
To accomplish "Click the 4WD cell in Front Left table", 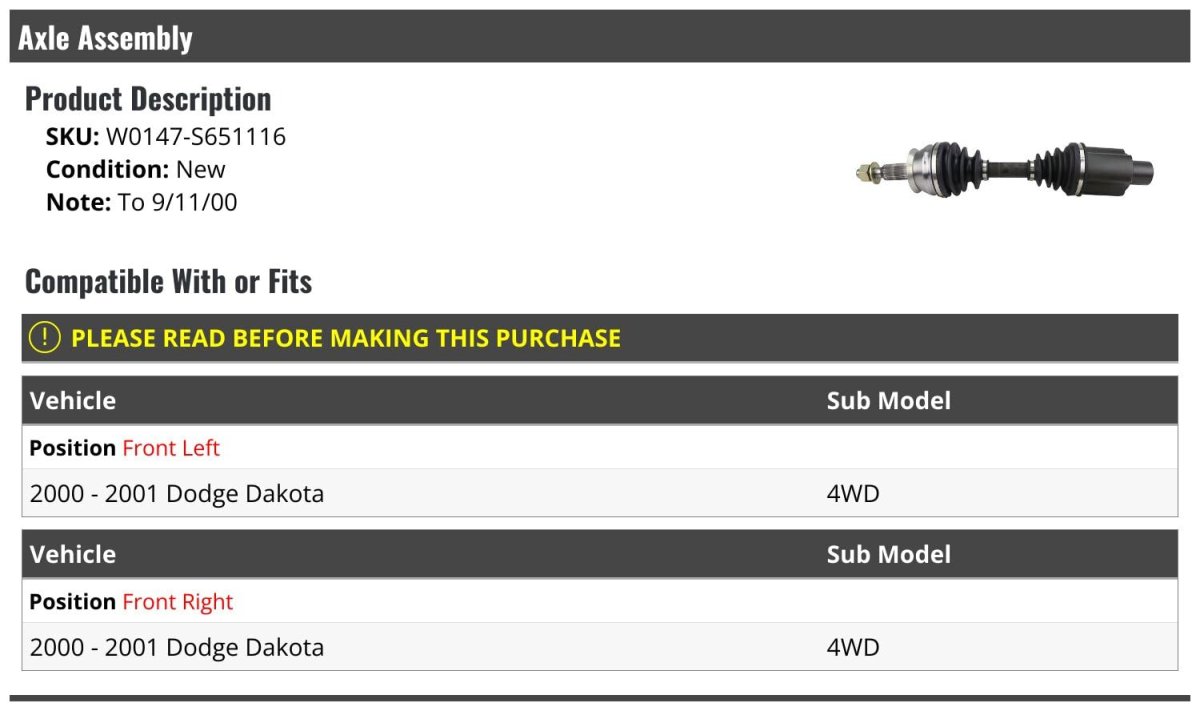I will (853, 494).
